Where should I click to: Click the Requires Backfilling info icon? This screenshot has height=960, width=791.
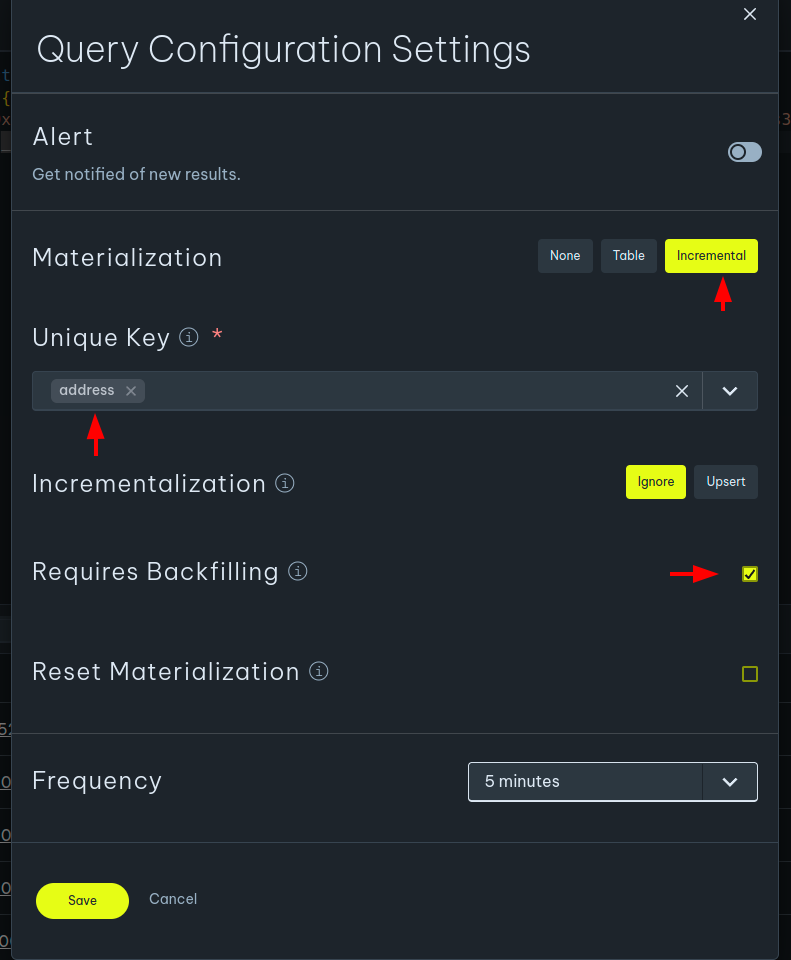coord(297,572)
